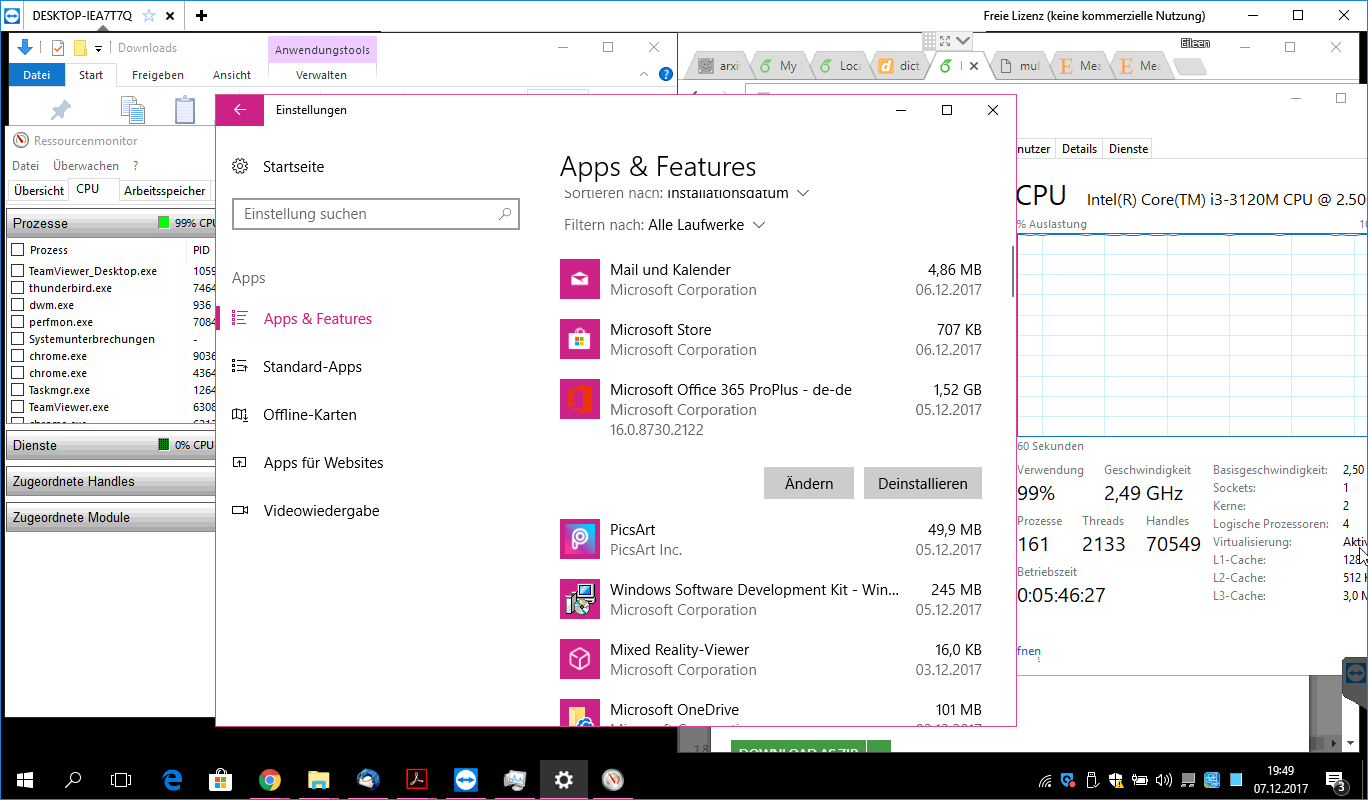This screenshot has width=1368, height=800.
Task: Check the perfmon.exe process checkbox
Action: 18,322
